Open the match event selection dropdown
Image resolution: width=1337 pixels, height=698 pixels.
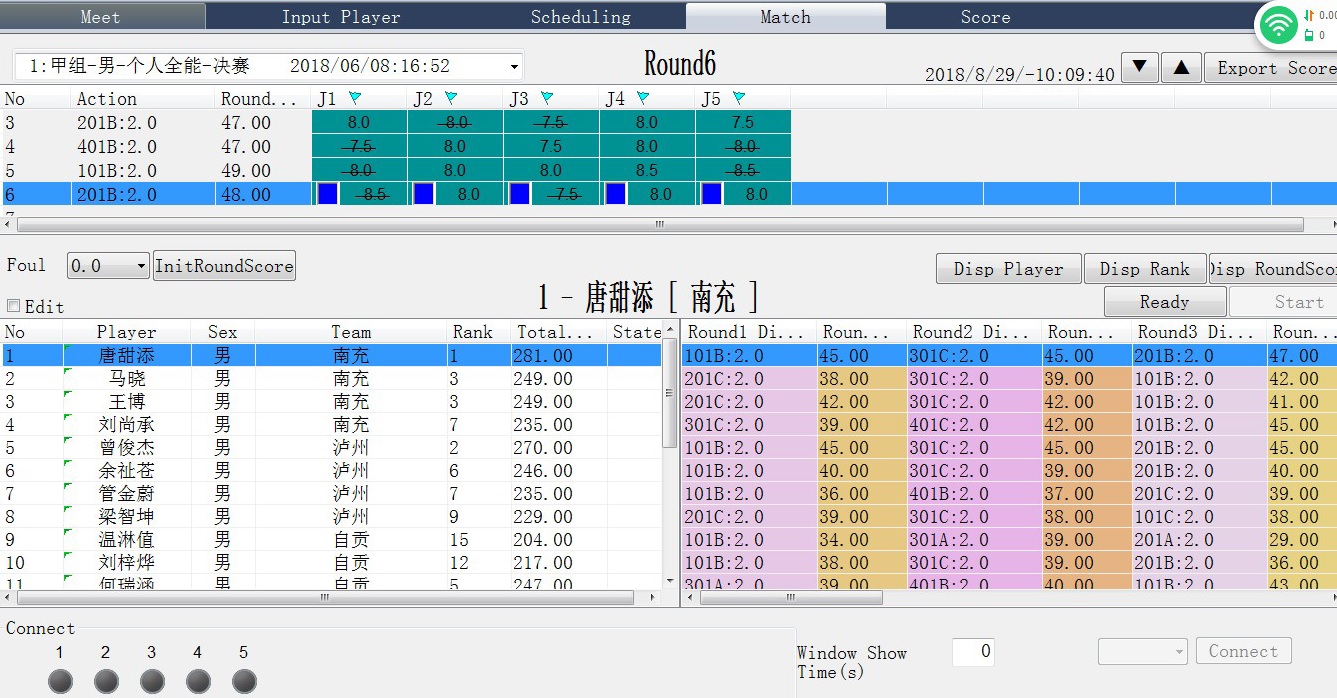(515, 67)
